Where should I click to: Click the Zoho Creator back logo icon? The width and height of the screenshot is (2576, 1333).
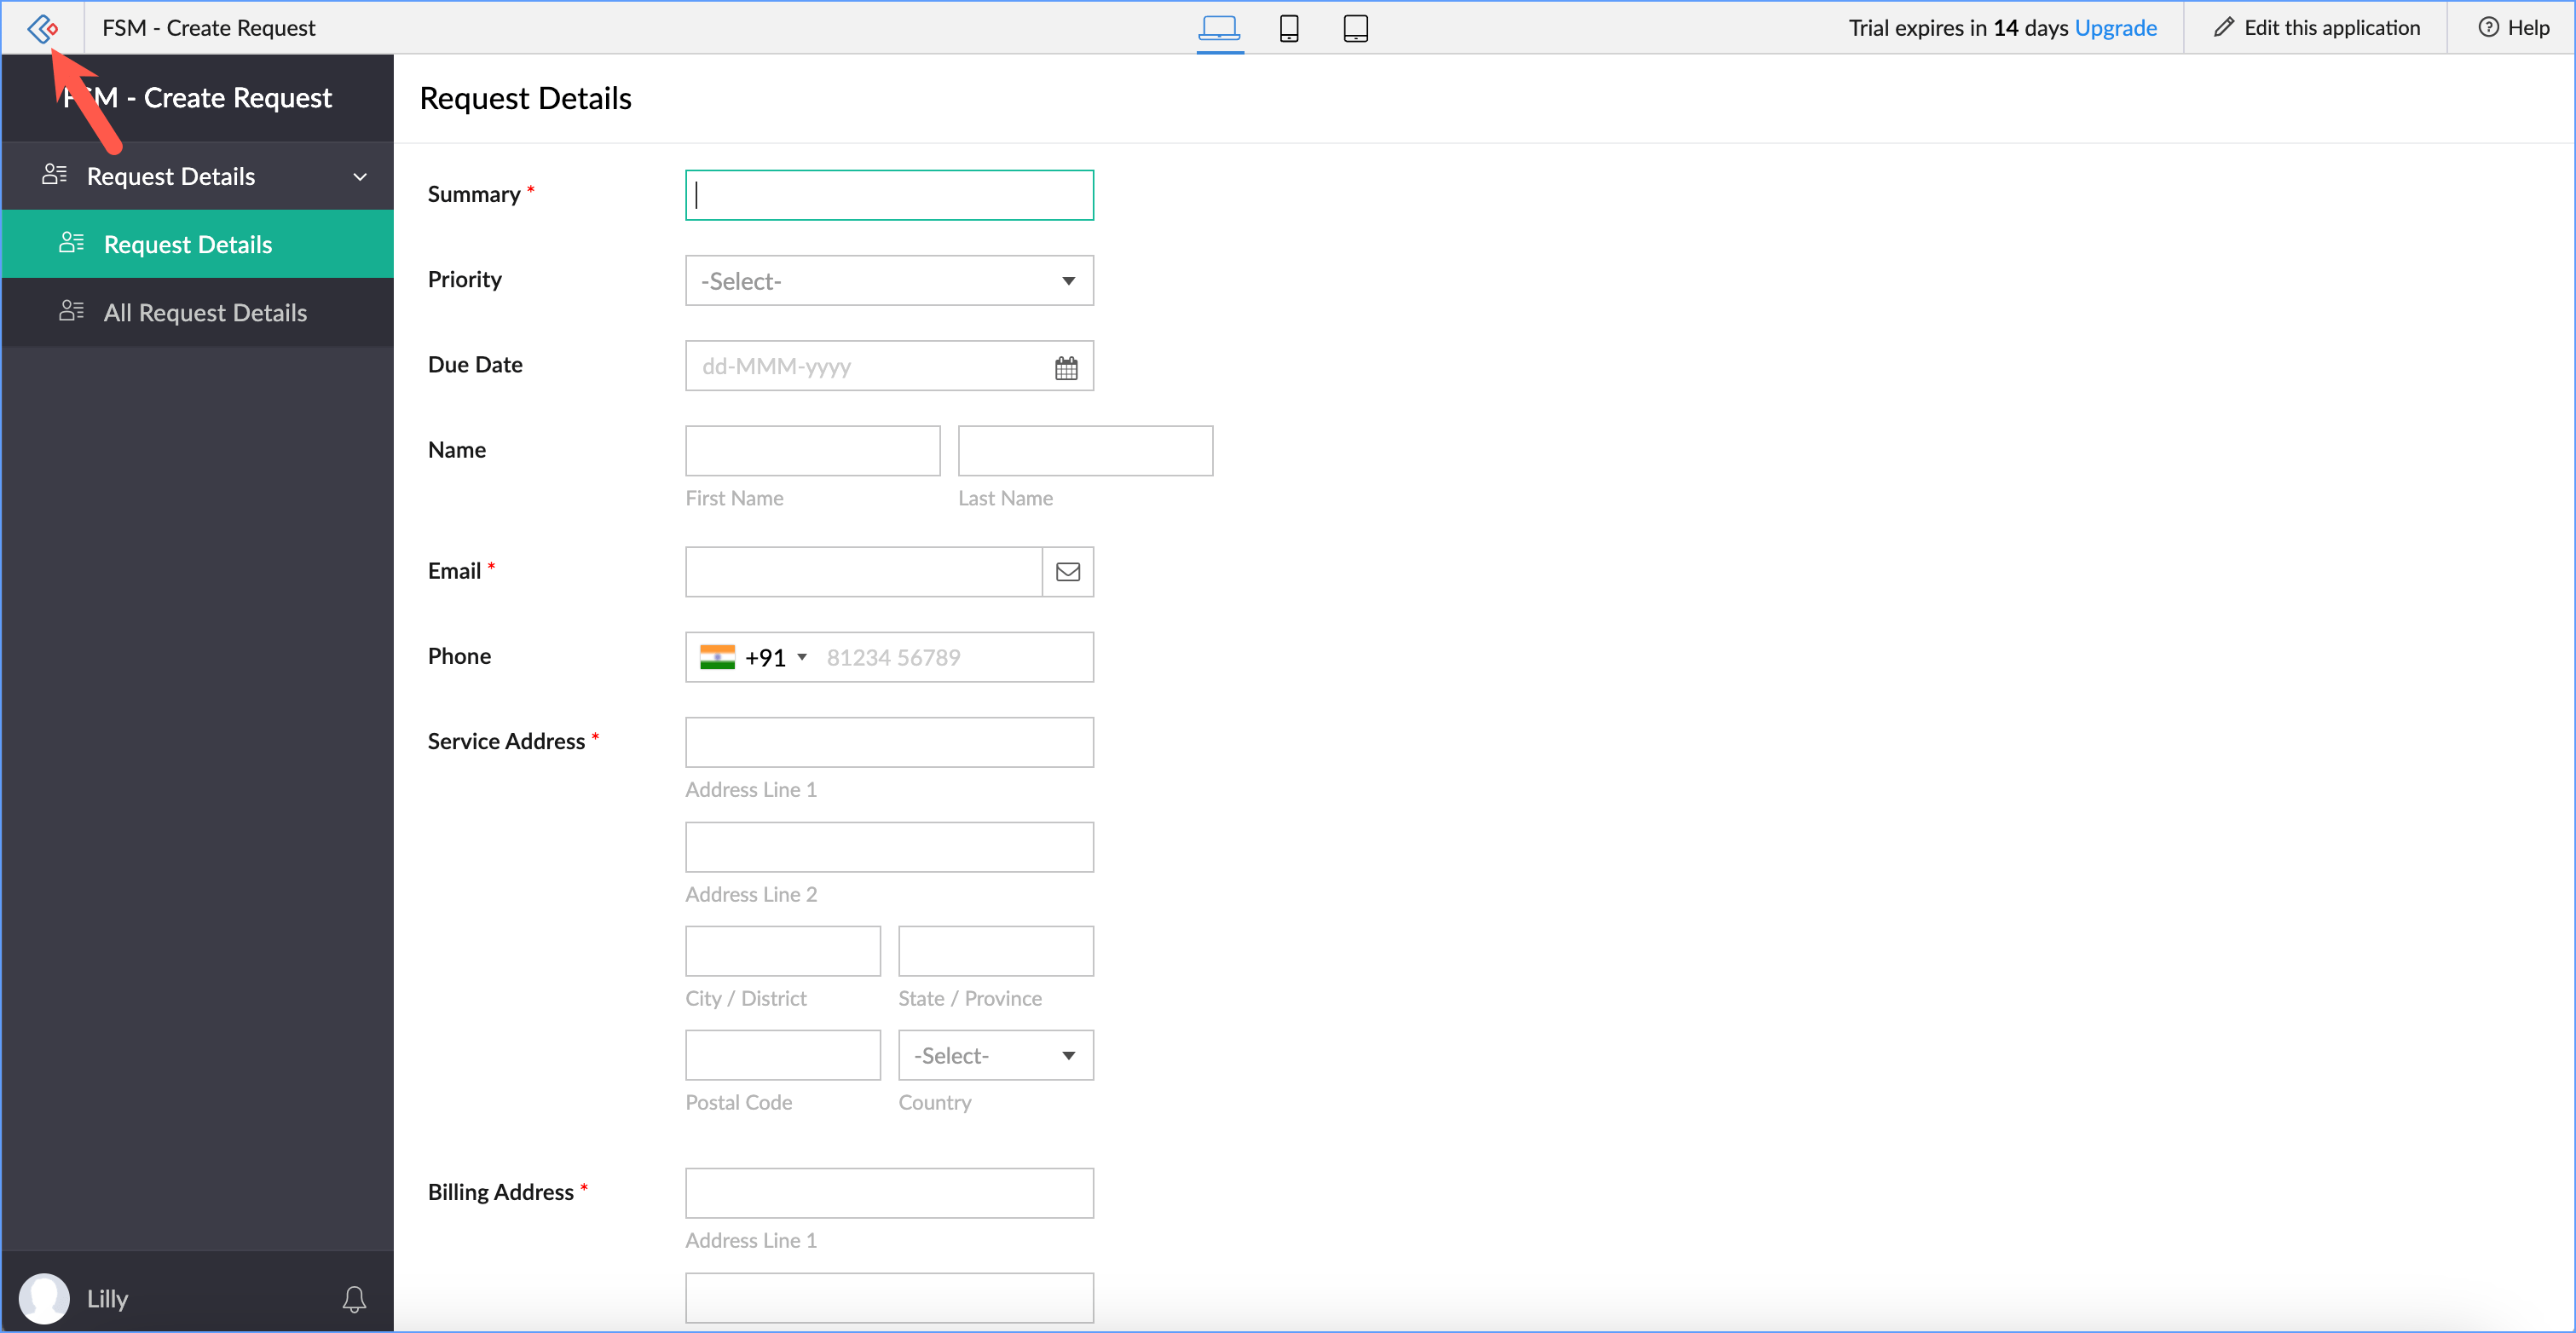[42, 28]
